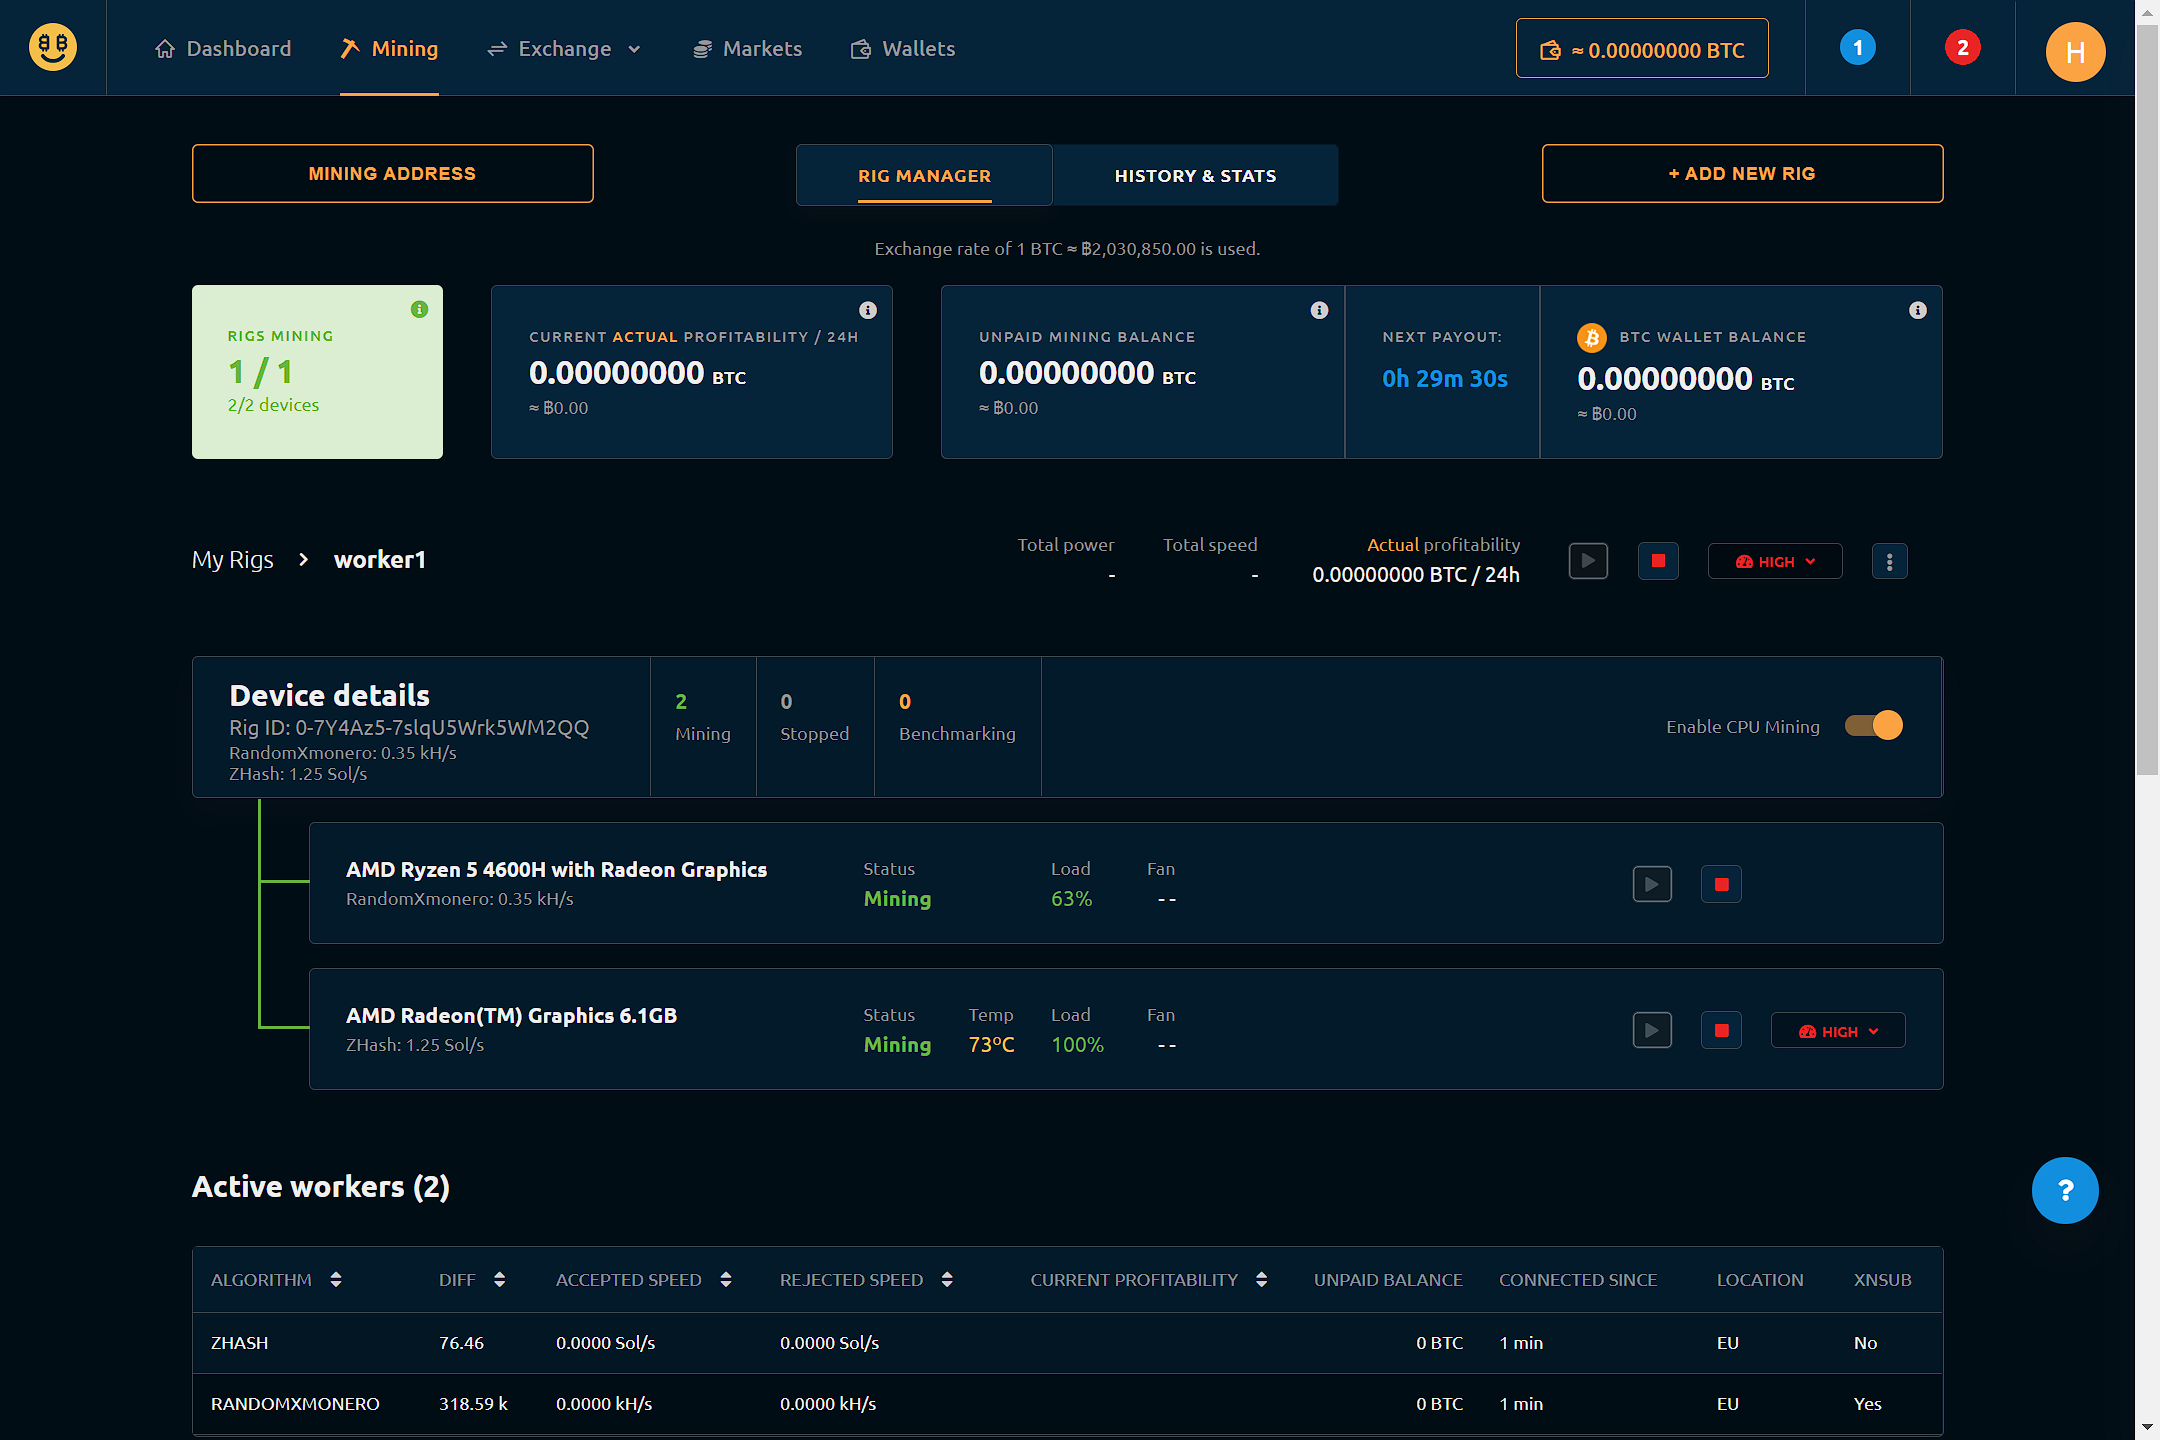Click the Next Payout countdown timer
This screenshot has height=1440, width=2160.
(x=1444, y=379)
